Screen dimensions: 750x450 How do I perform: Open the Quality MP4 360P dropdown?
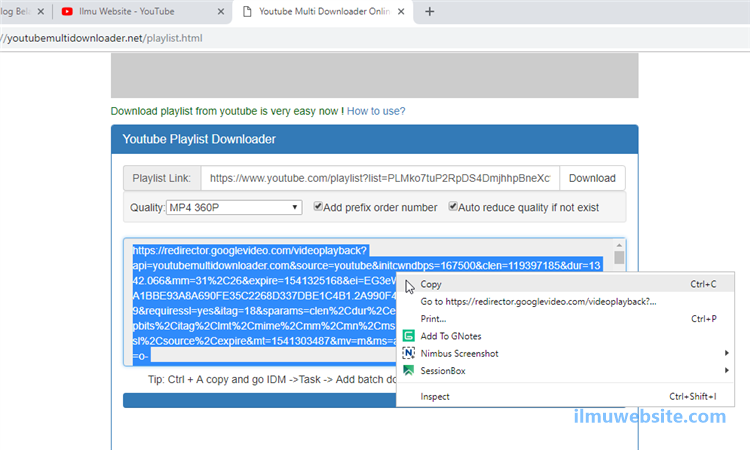coord(234,208)
